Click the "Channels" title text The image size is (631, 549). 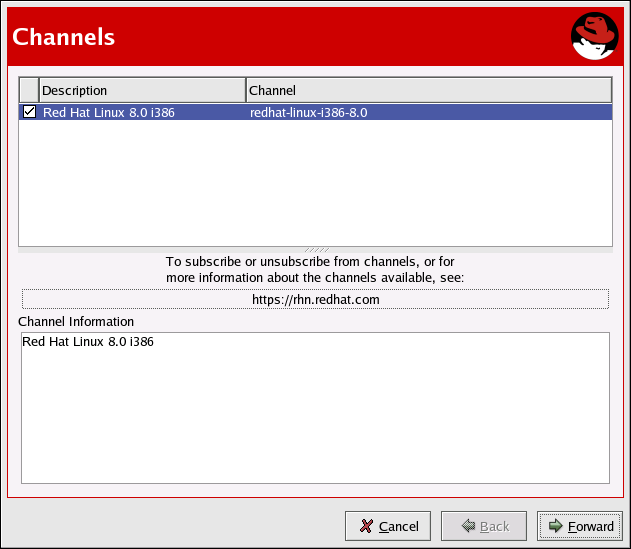64,37
